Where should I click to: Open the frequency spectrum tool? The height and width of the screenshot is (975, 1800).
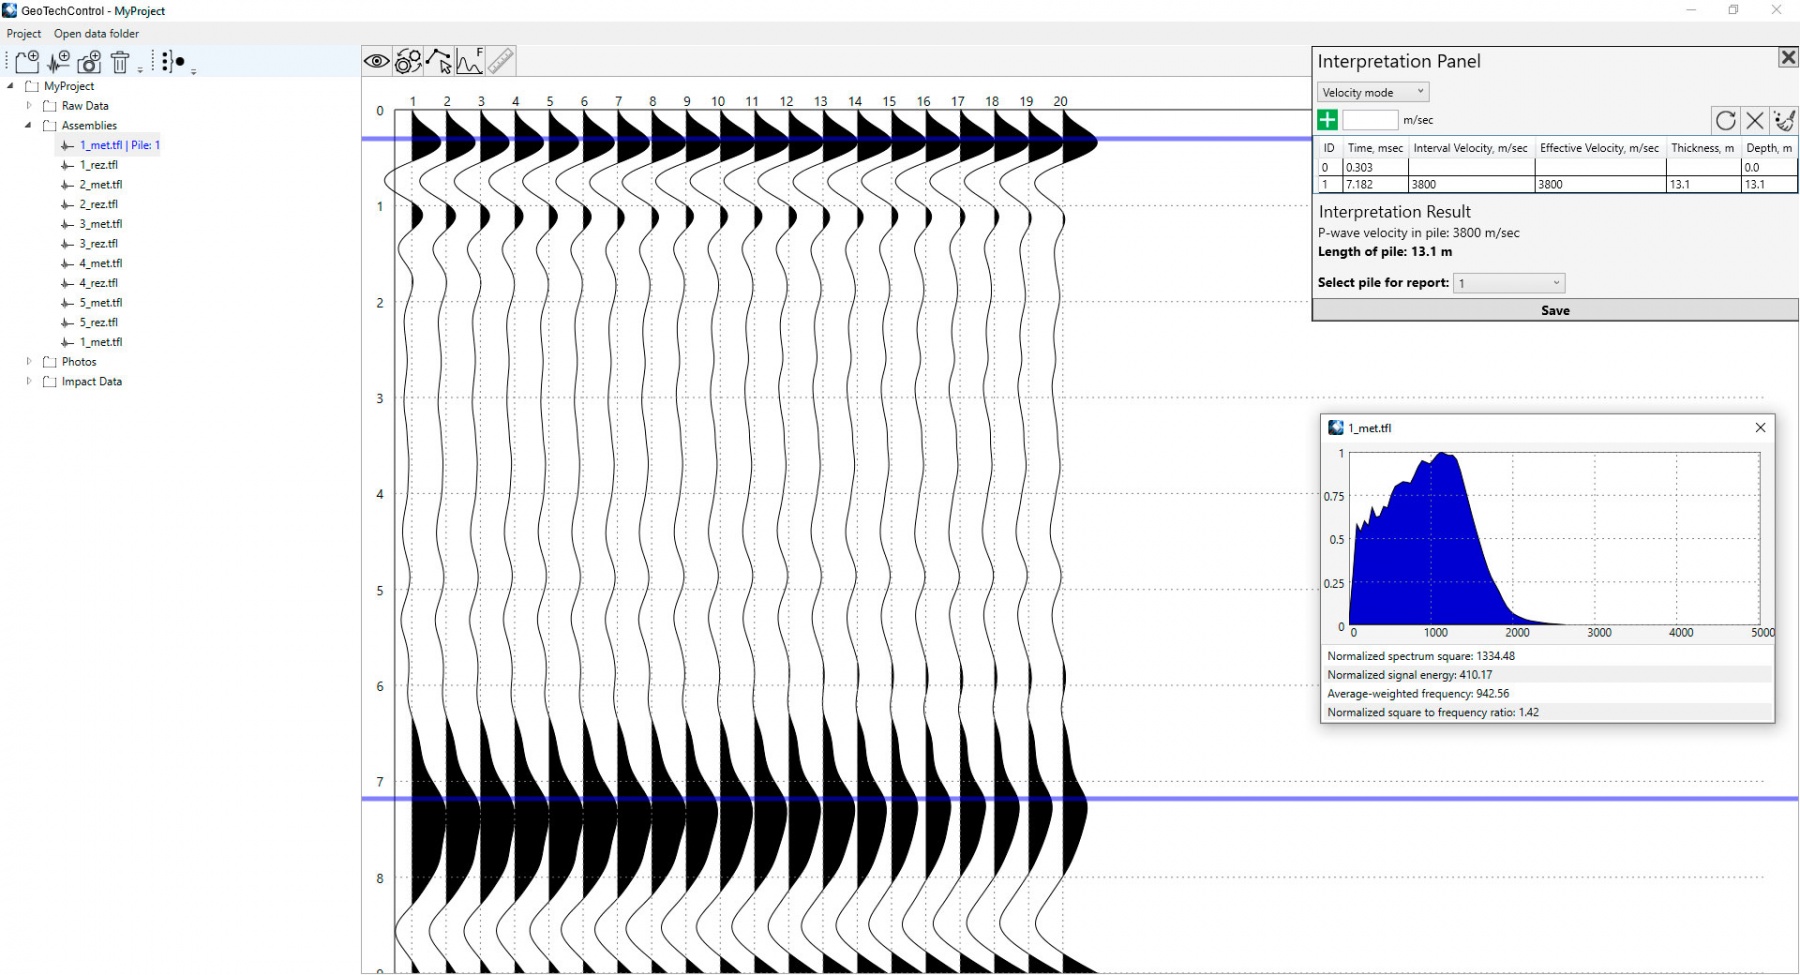coord(469,61)
